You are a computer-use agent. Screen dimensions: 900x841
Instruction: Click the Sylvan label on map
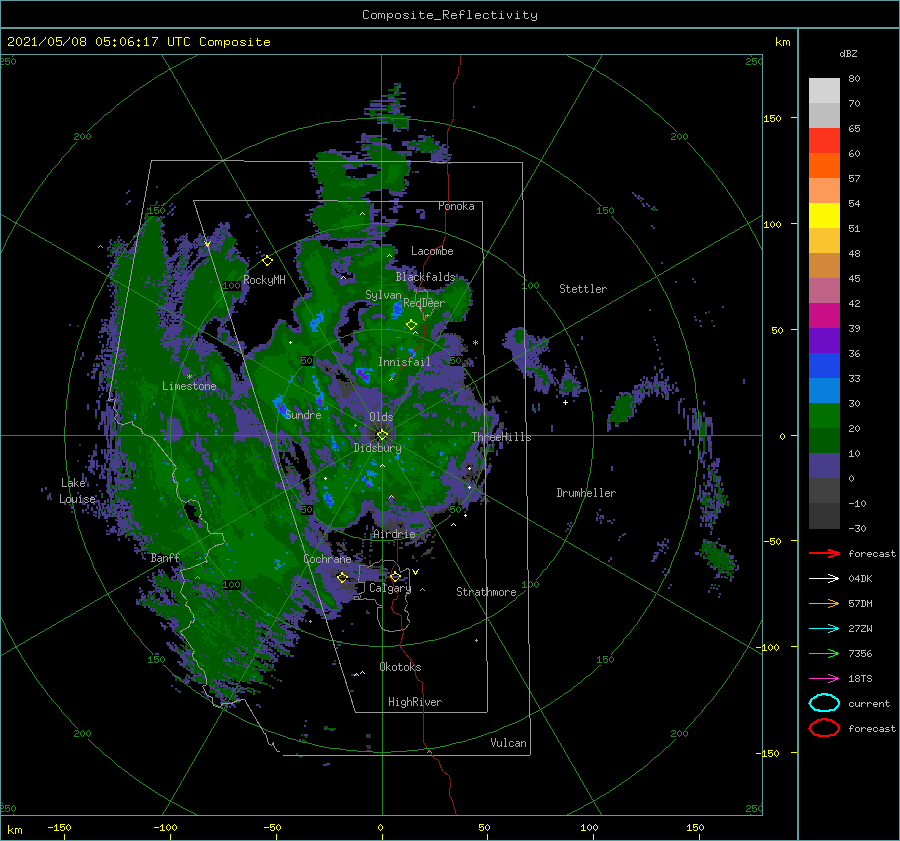pyautogui.click(x=383, y=295)
